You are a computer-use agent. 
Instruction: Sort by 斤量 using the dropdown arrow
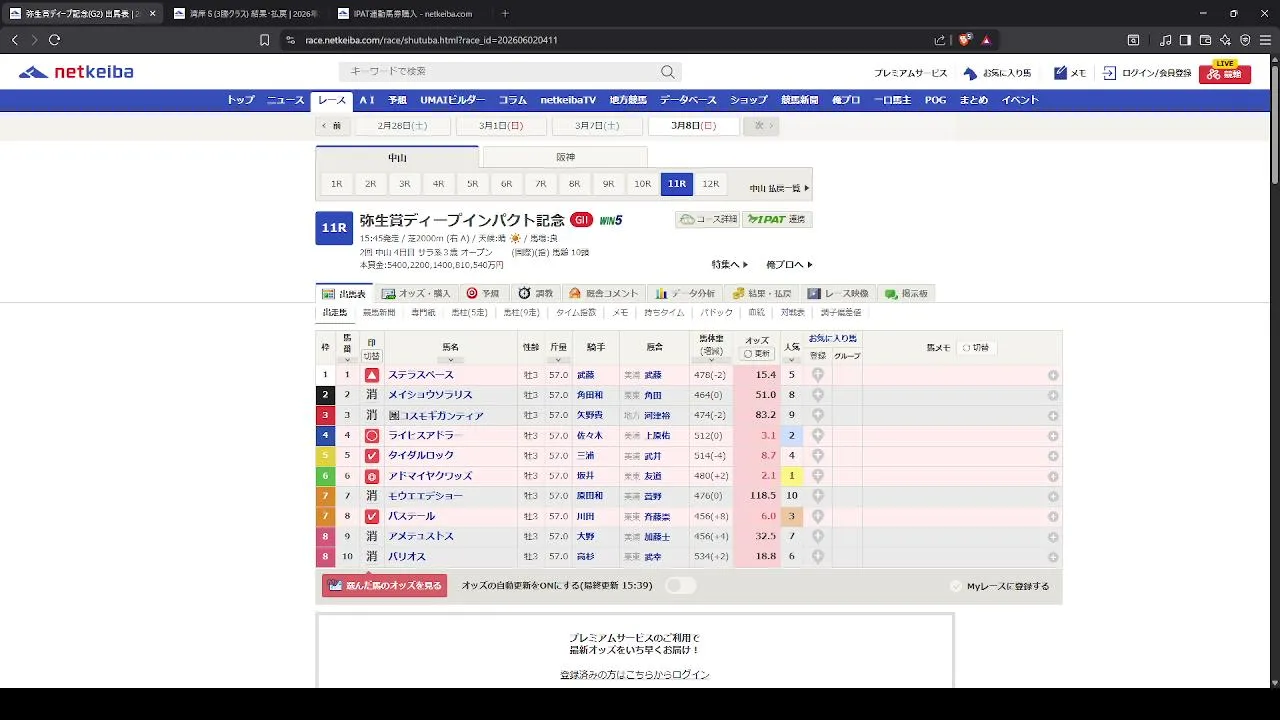click(x=558, y=359)
